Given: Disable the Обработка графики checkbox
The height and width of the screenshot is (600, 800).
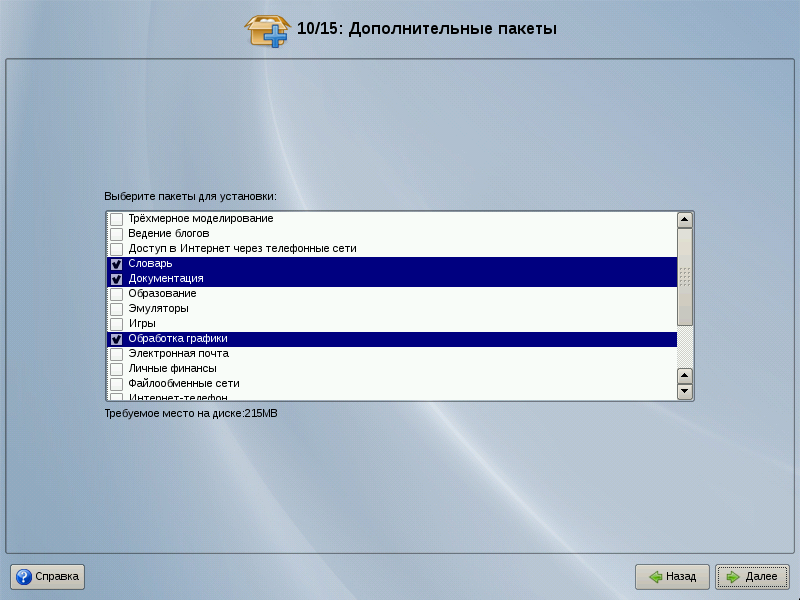Looking at the screenshot, I should (117, 339).
